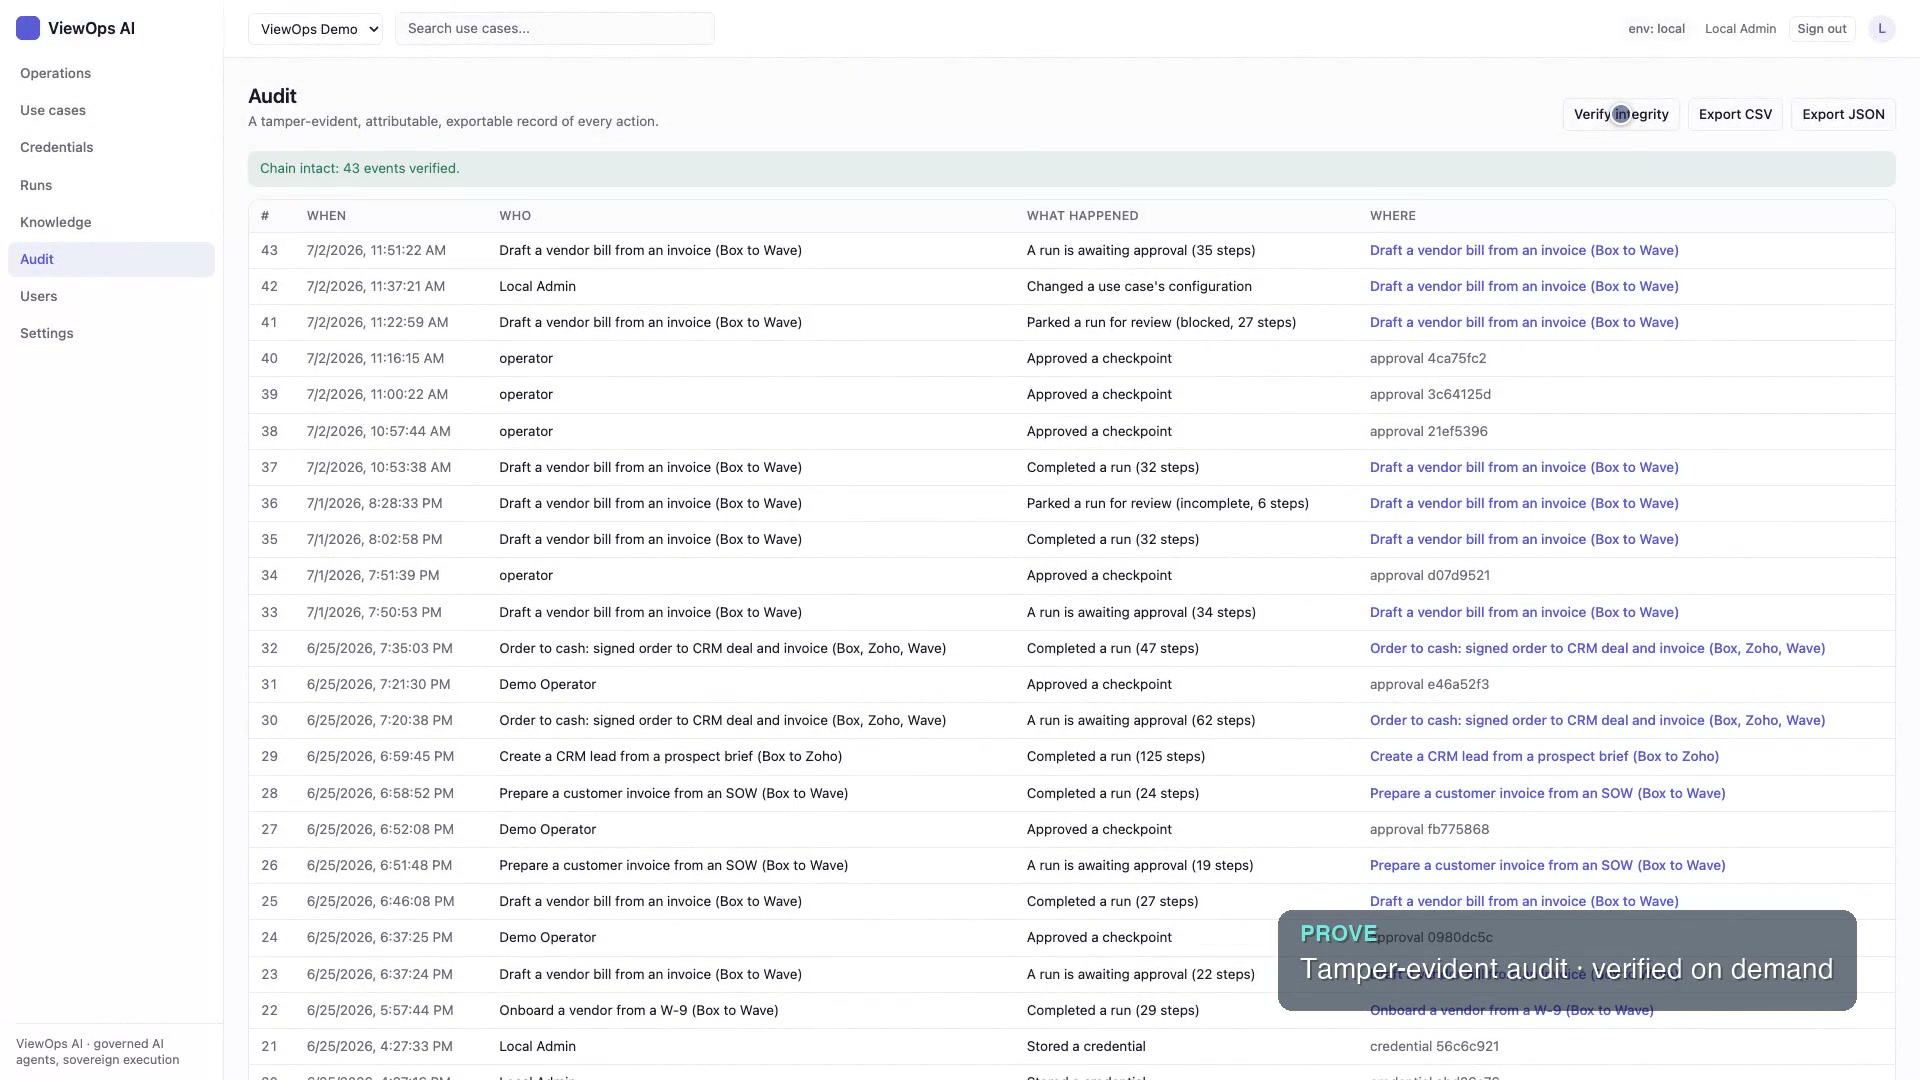Click the Verify integrity button
The width and height of the screenshot is (1920, 1080).
pos(1621,114)
